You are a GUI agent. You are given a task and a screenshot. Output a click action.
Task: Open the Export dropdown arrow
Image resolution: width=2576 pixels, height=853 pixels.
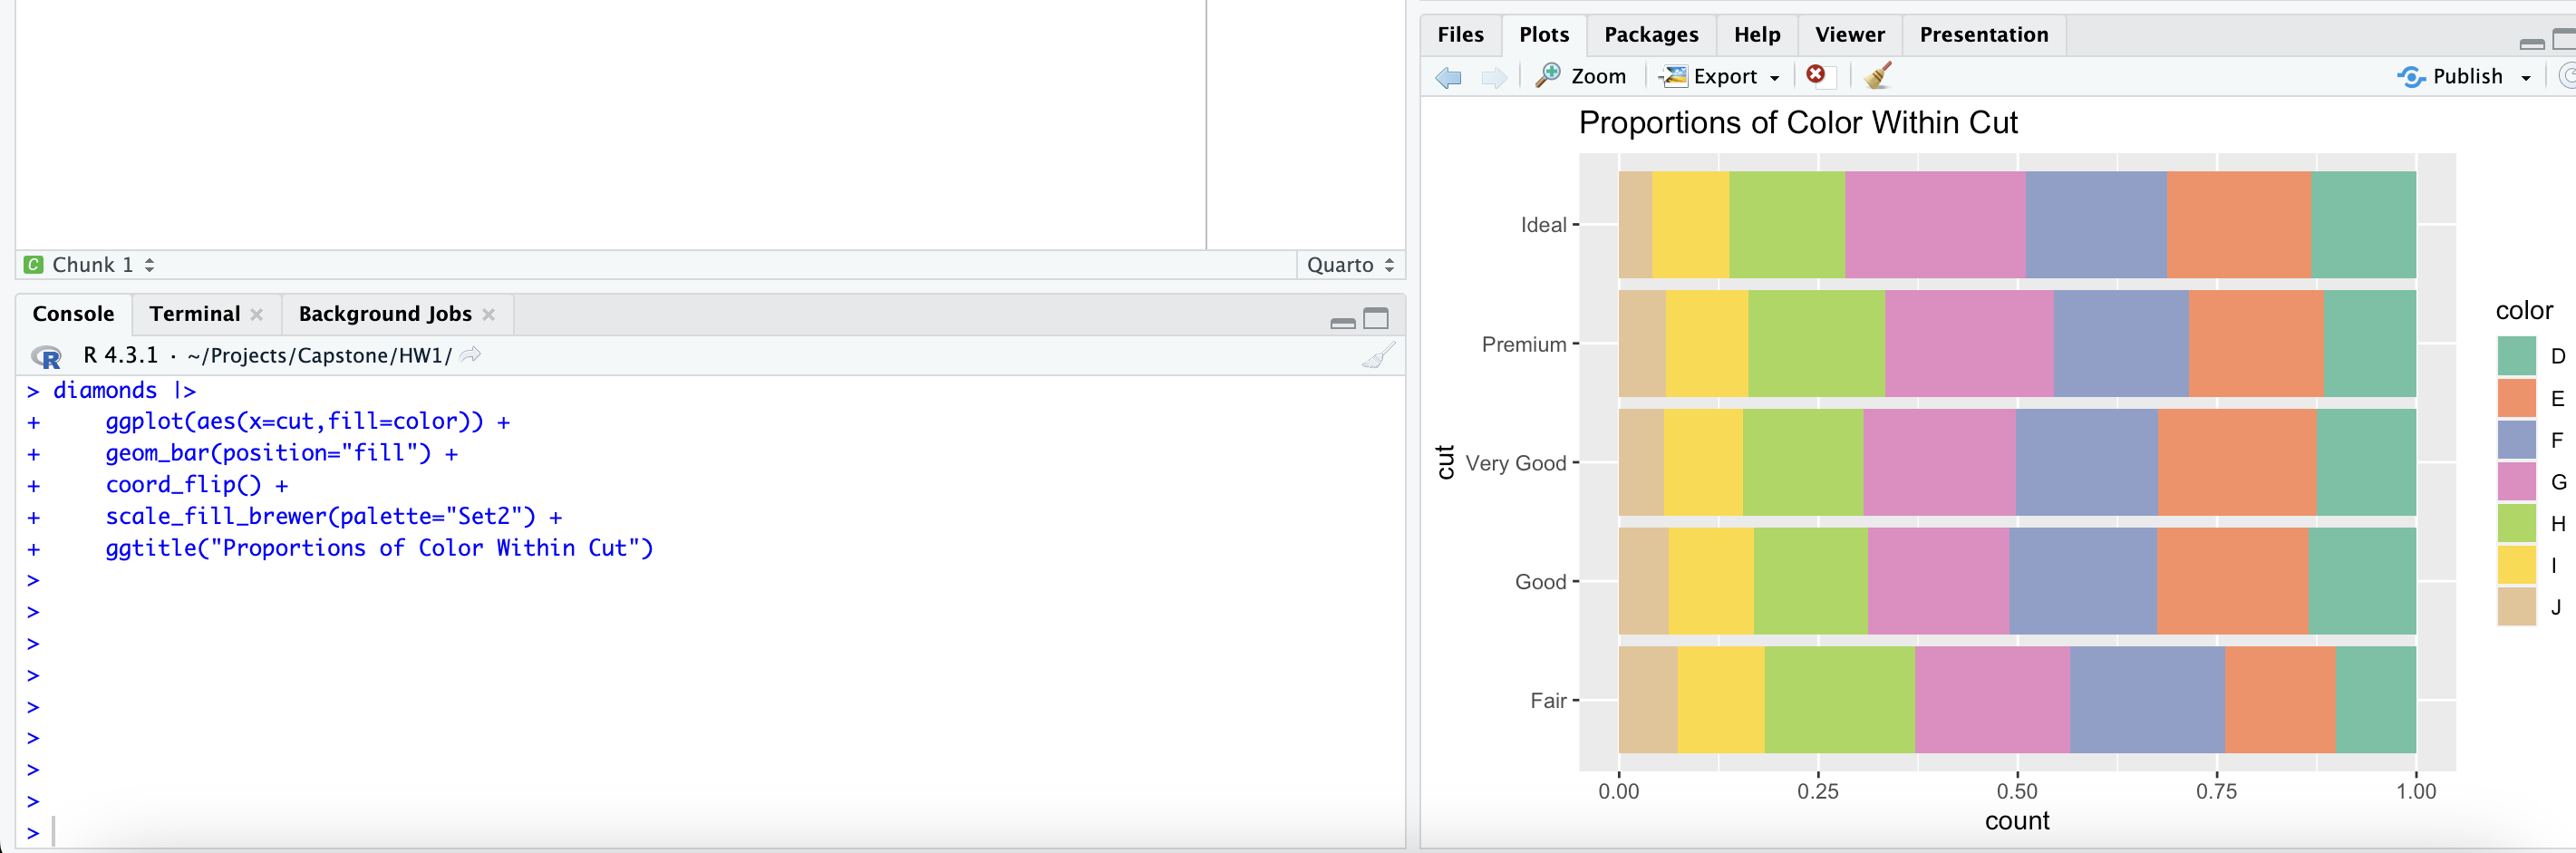(1774, 77)
